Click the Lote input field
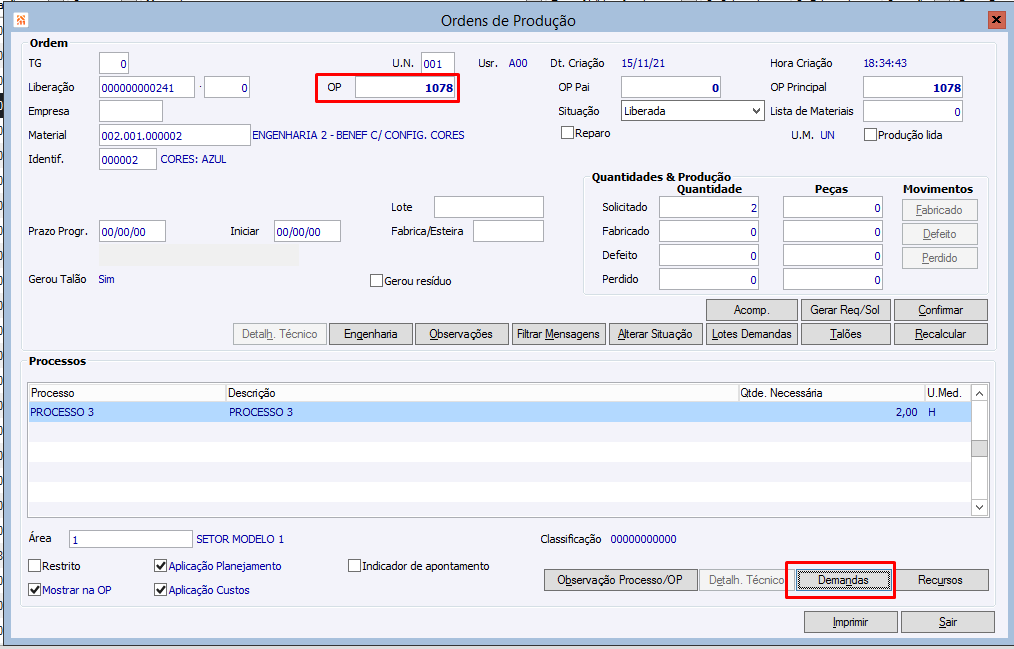Viewport: 1014px width, 649px height. pyautogui.click(x=489, y=207)
